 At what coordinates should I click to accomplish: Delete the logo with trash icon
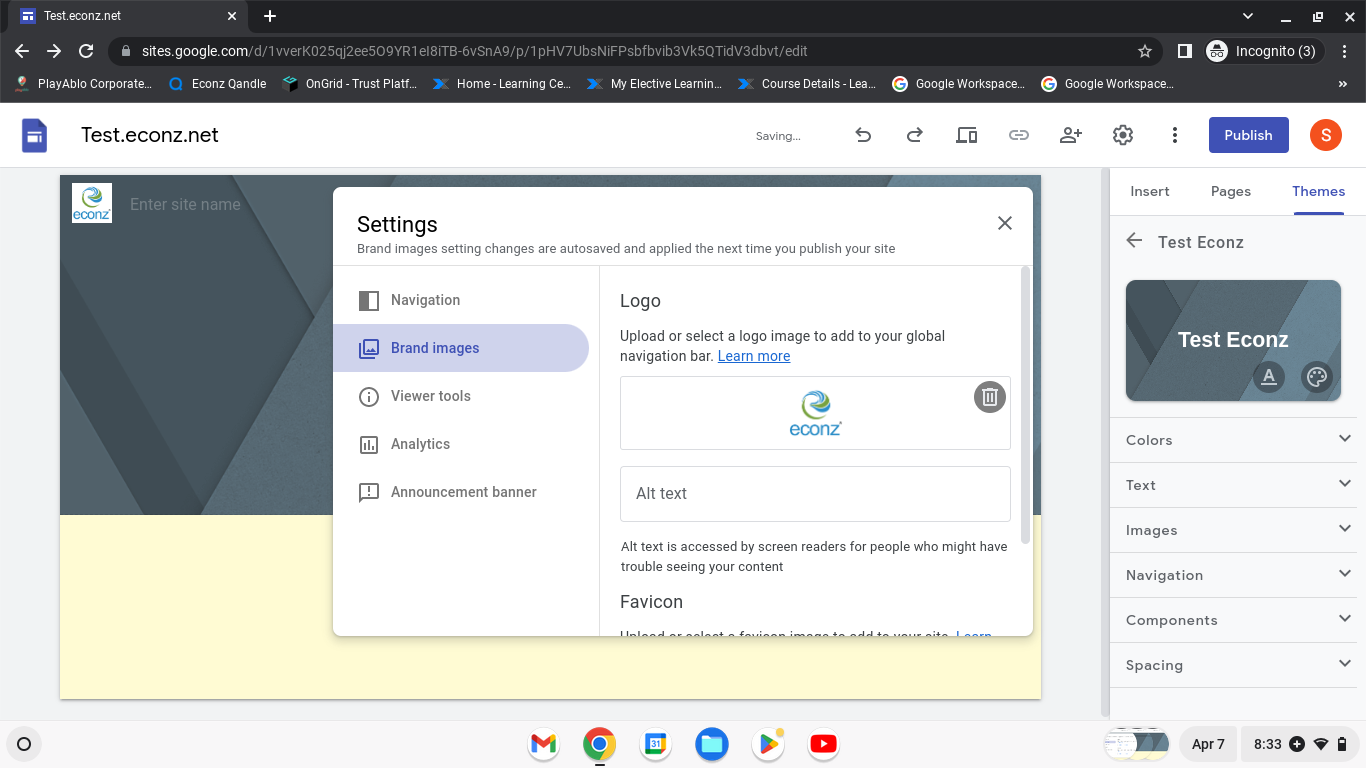[989, 397]
